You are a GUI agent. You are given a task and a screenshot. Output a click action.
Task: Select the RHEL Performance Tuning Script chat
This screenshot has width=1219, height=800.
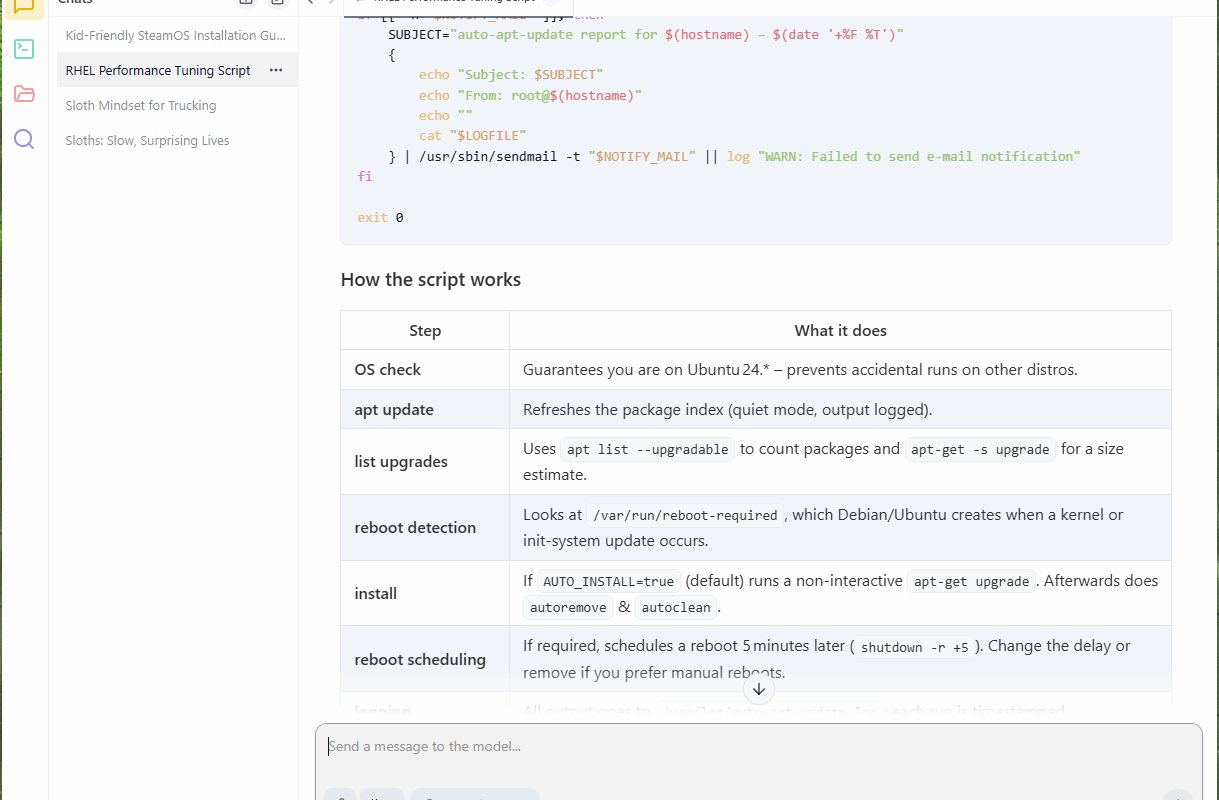(158, 70)
